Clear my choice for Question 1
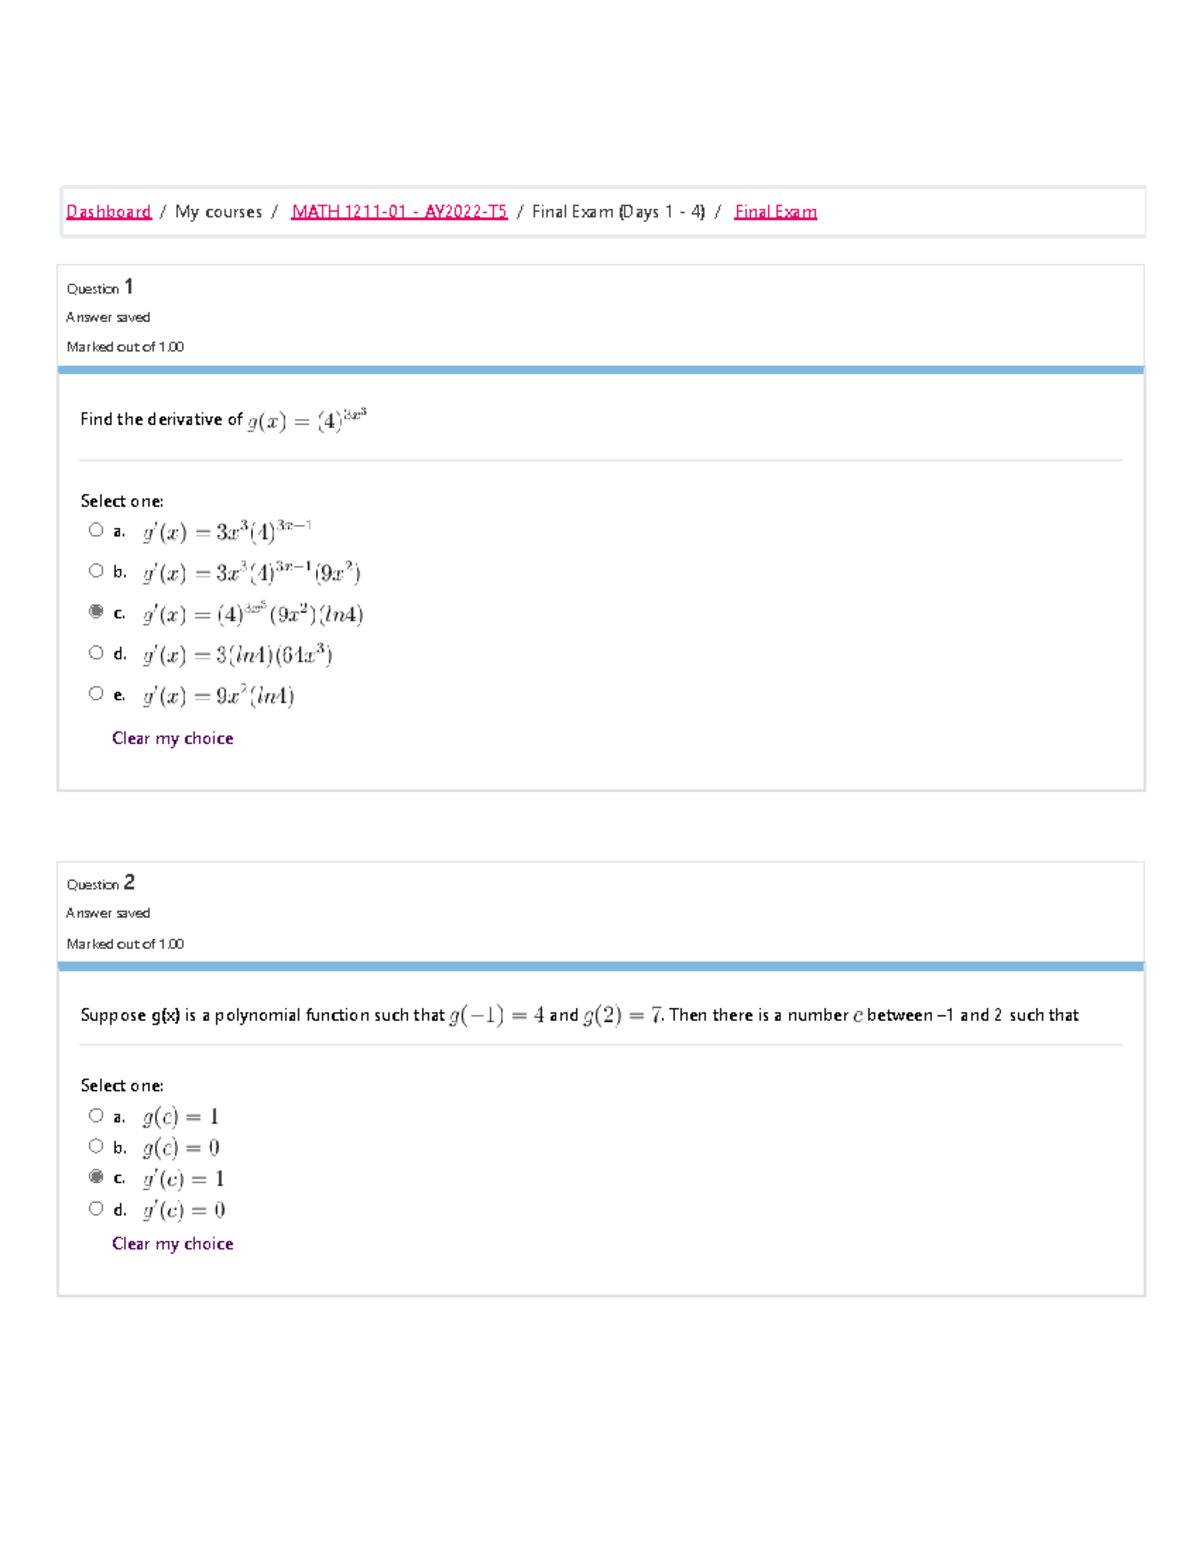 tap(172, 738)
